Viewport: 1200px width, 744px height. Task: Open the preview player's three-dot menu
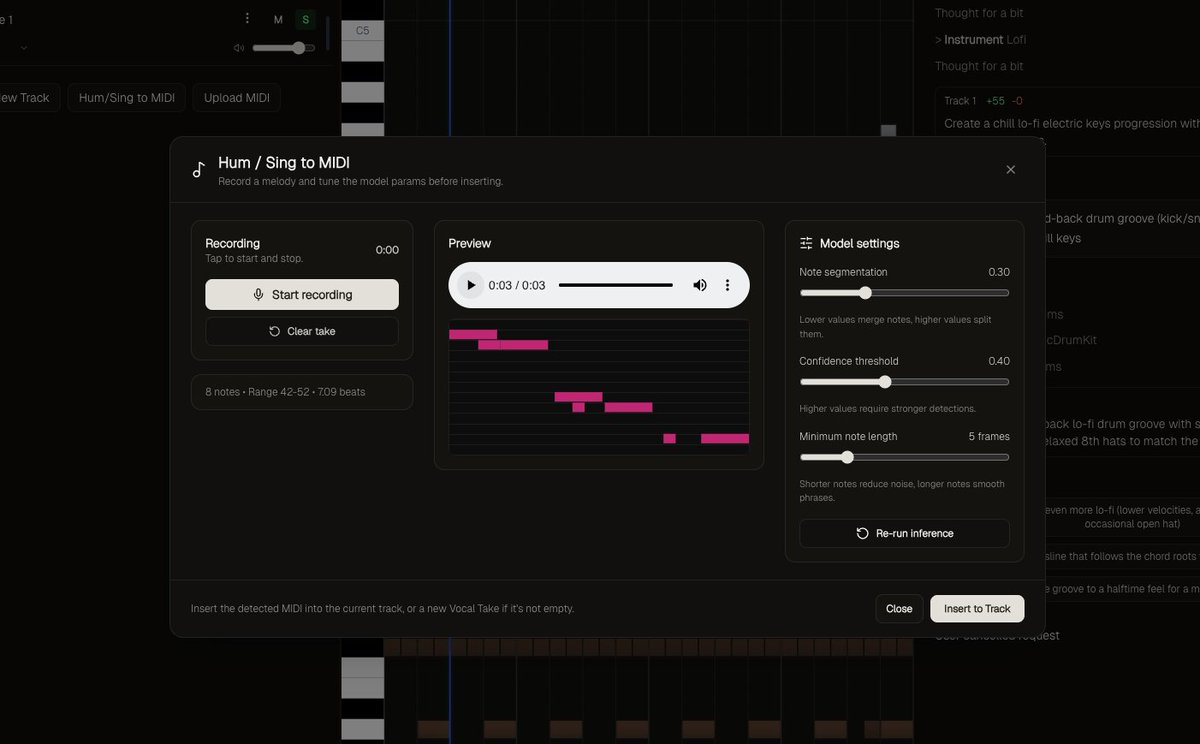(x=727, y=285)
